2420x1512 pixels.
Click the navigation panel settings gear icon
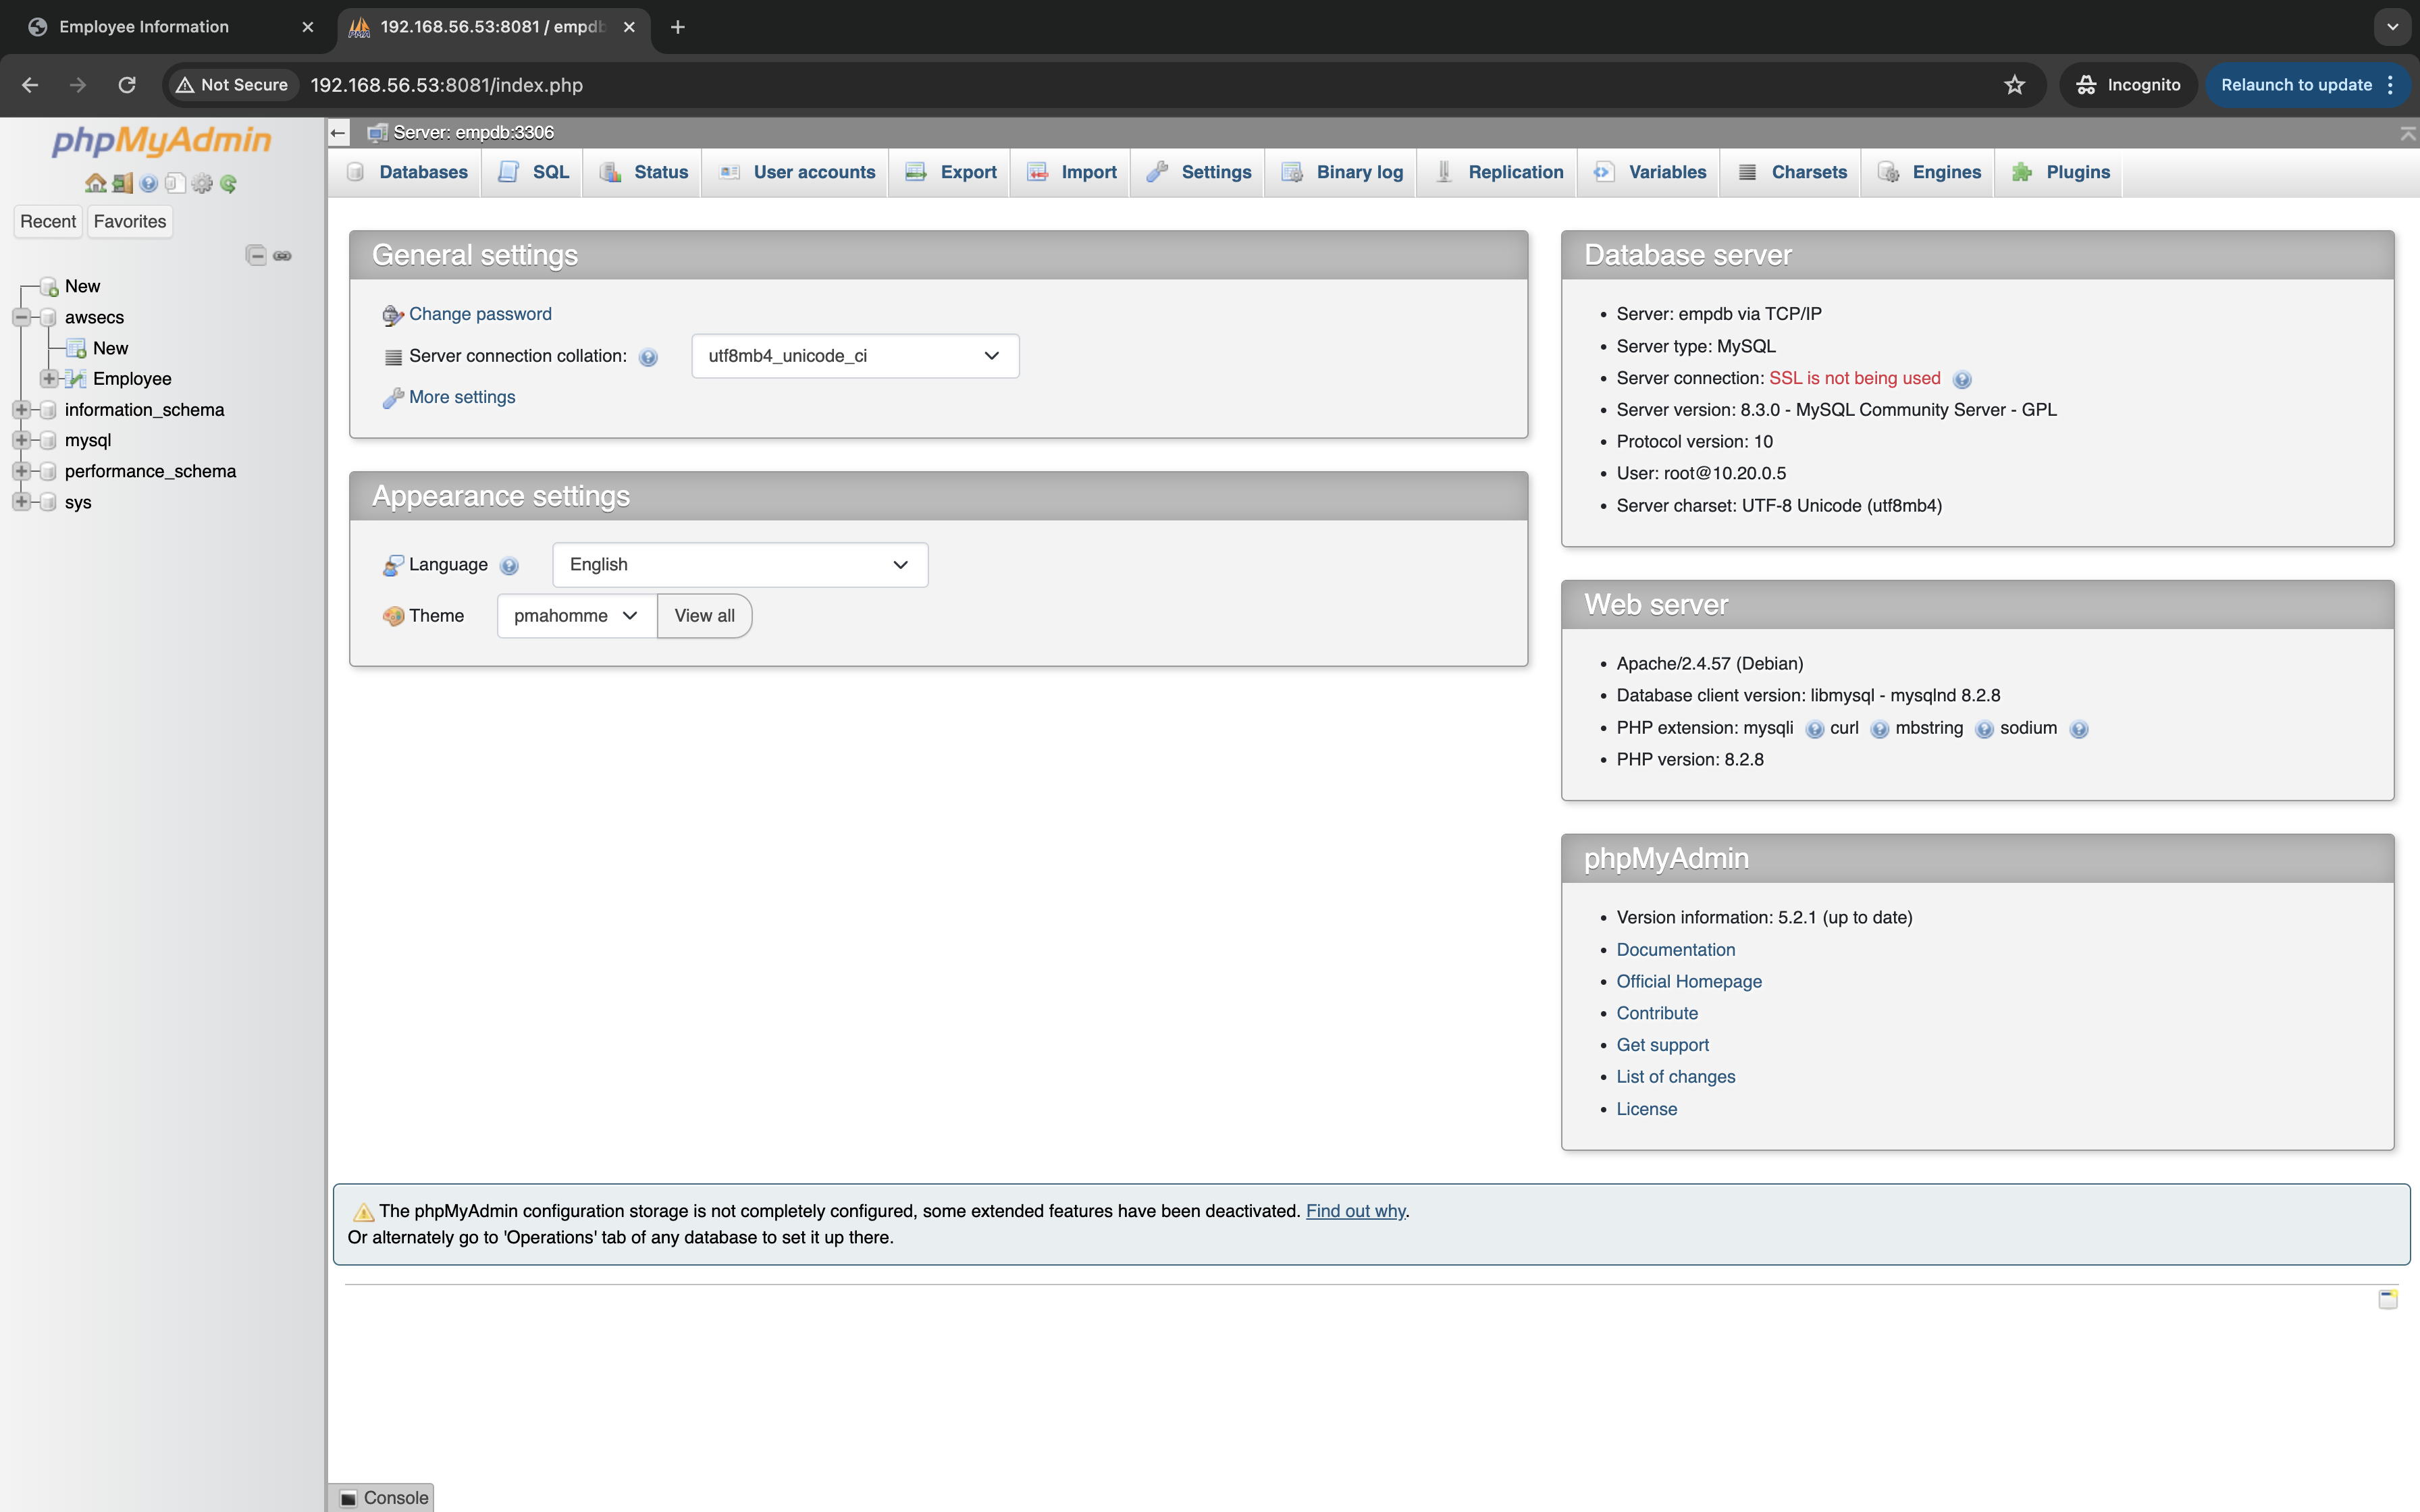(x=202, y=183)
